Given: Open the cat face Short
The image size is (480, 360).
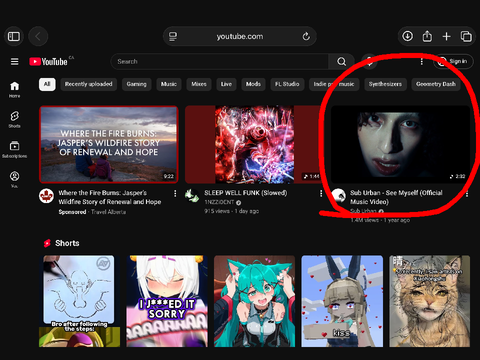Looking at the screenshot, I should tap(429, 301).
